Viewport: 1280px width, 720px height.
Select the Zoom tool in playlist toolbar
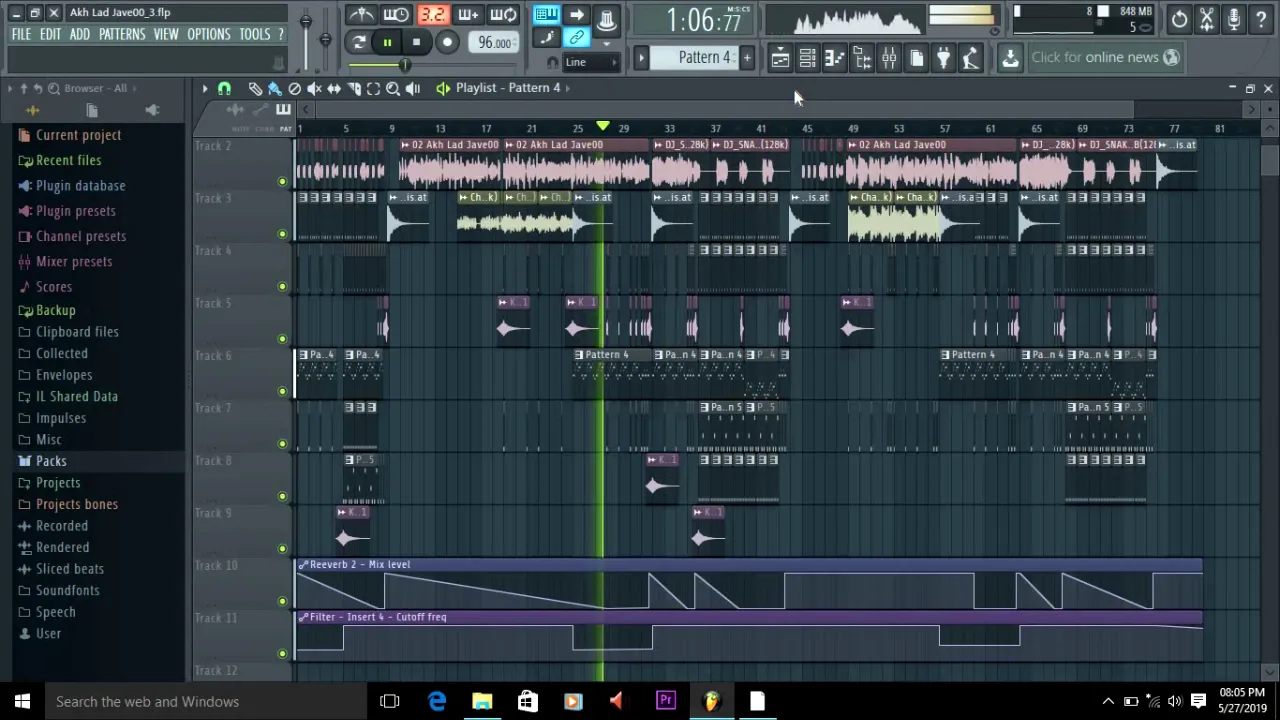pos(393,88)
